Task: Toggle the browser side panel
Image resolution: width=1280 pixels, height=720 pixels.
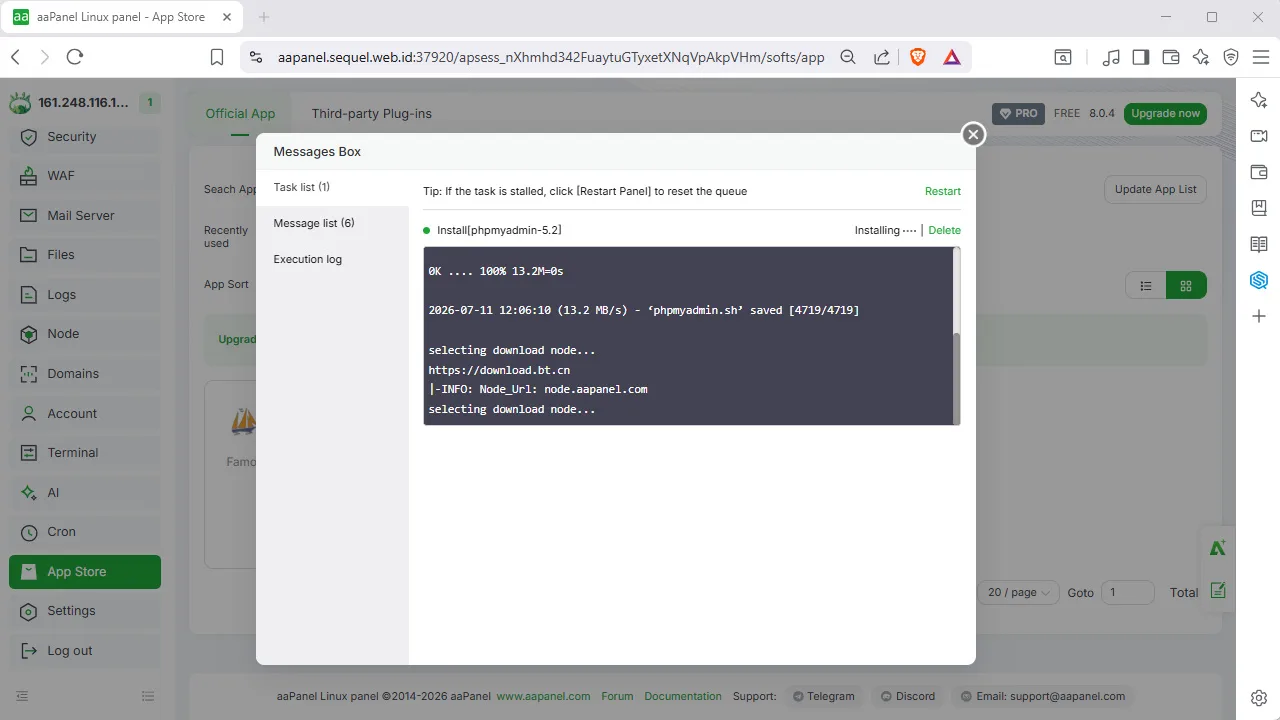Action: [x=1141, y=57]
